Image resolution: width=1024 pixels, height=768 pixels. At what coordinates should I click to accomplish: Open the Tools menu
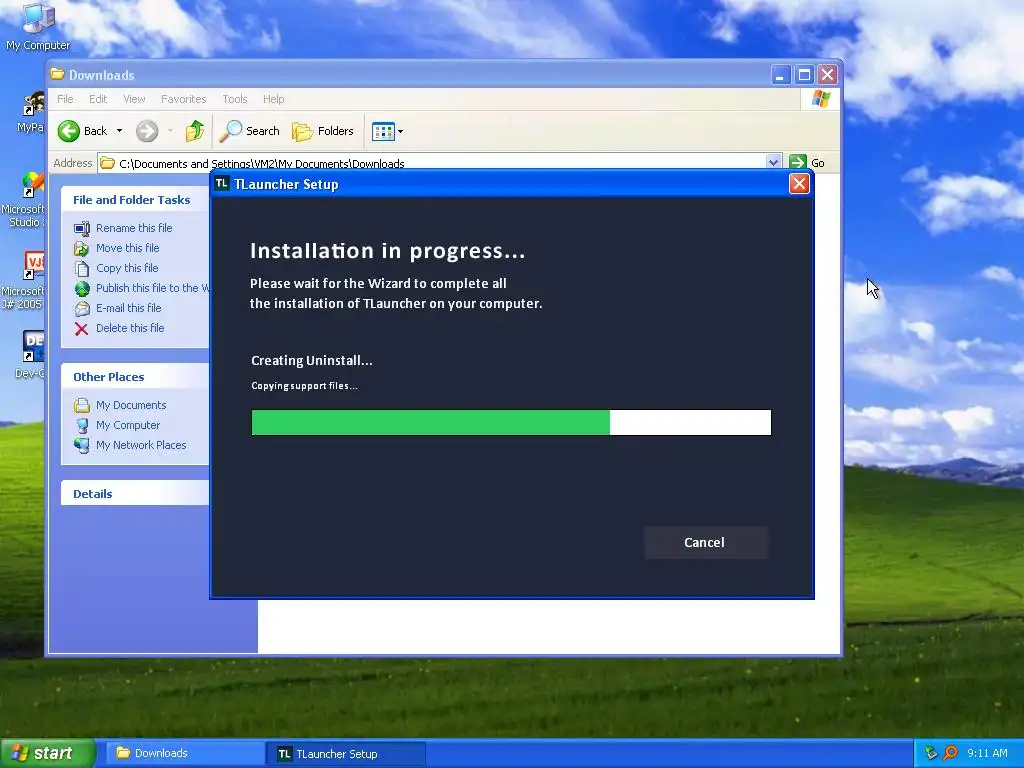[234, 99]
